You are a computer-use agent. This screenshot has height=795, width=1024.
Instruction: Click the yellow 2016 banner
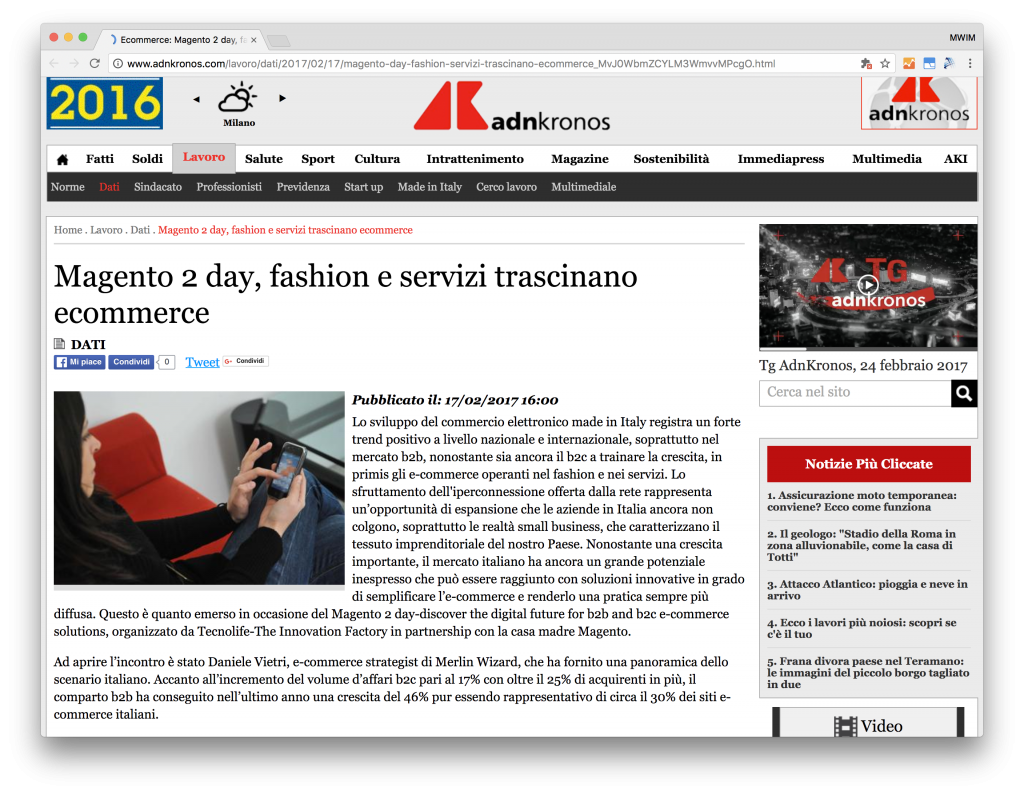104,103
